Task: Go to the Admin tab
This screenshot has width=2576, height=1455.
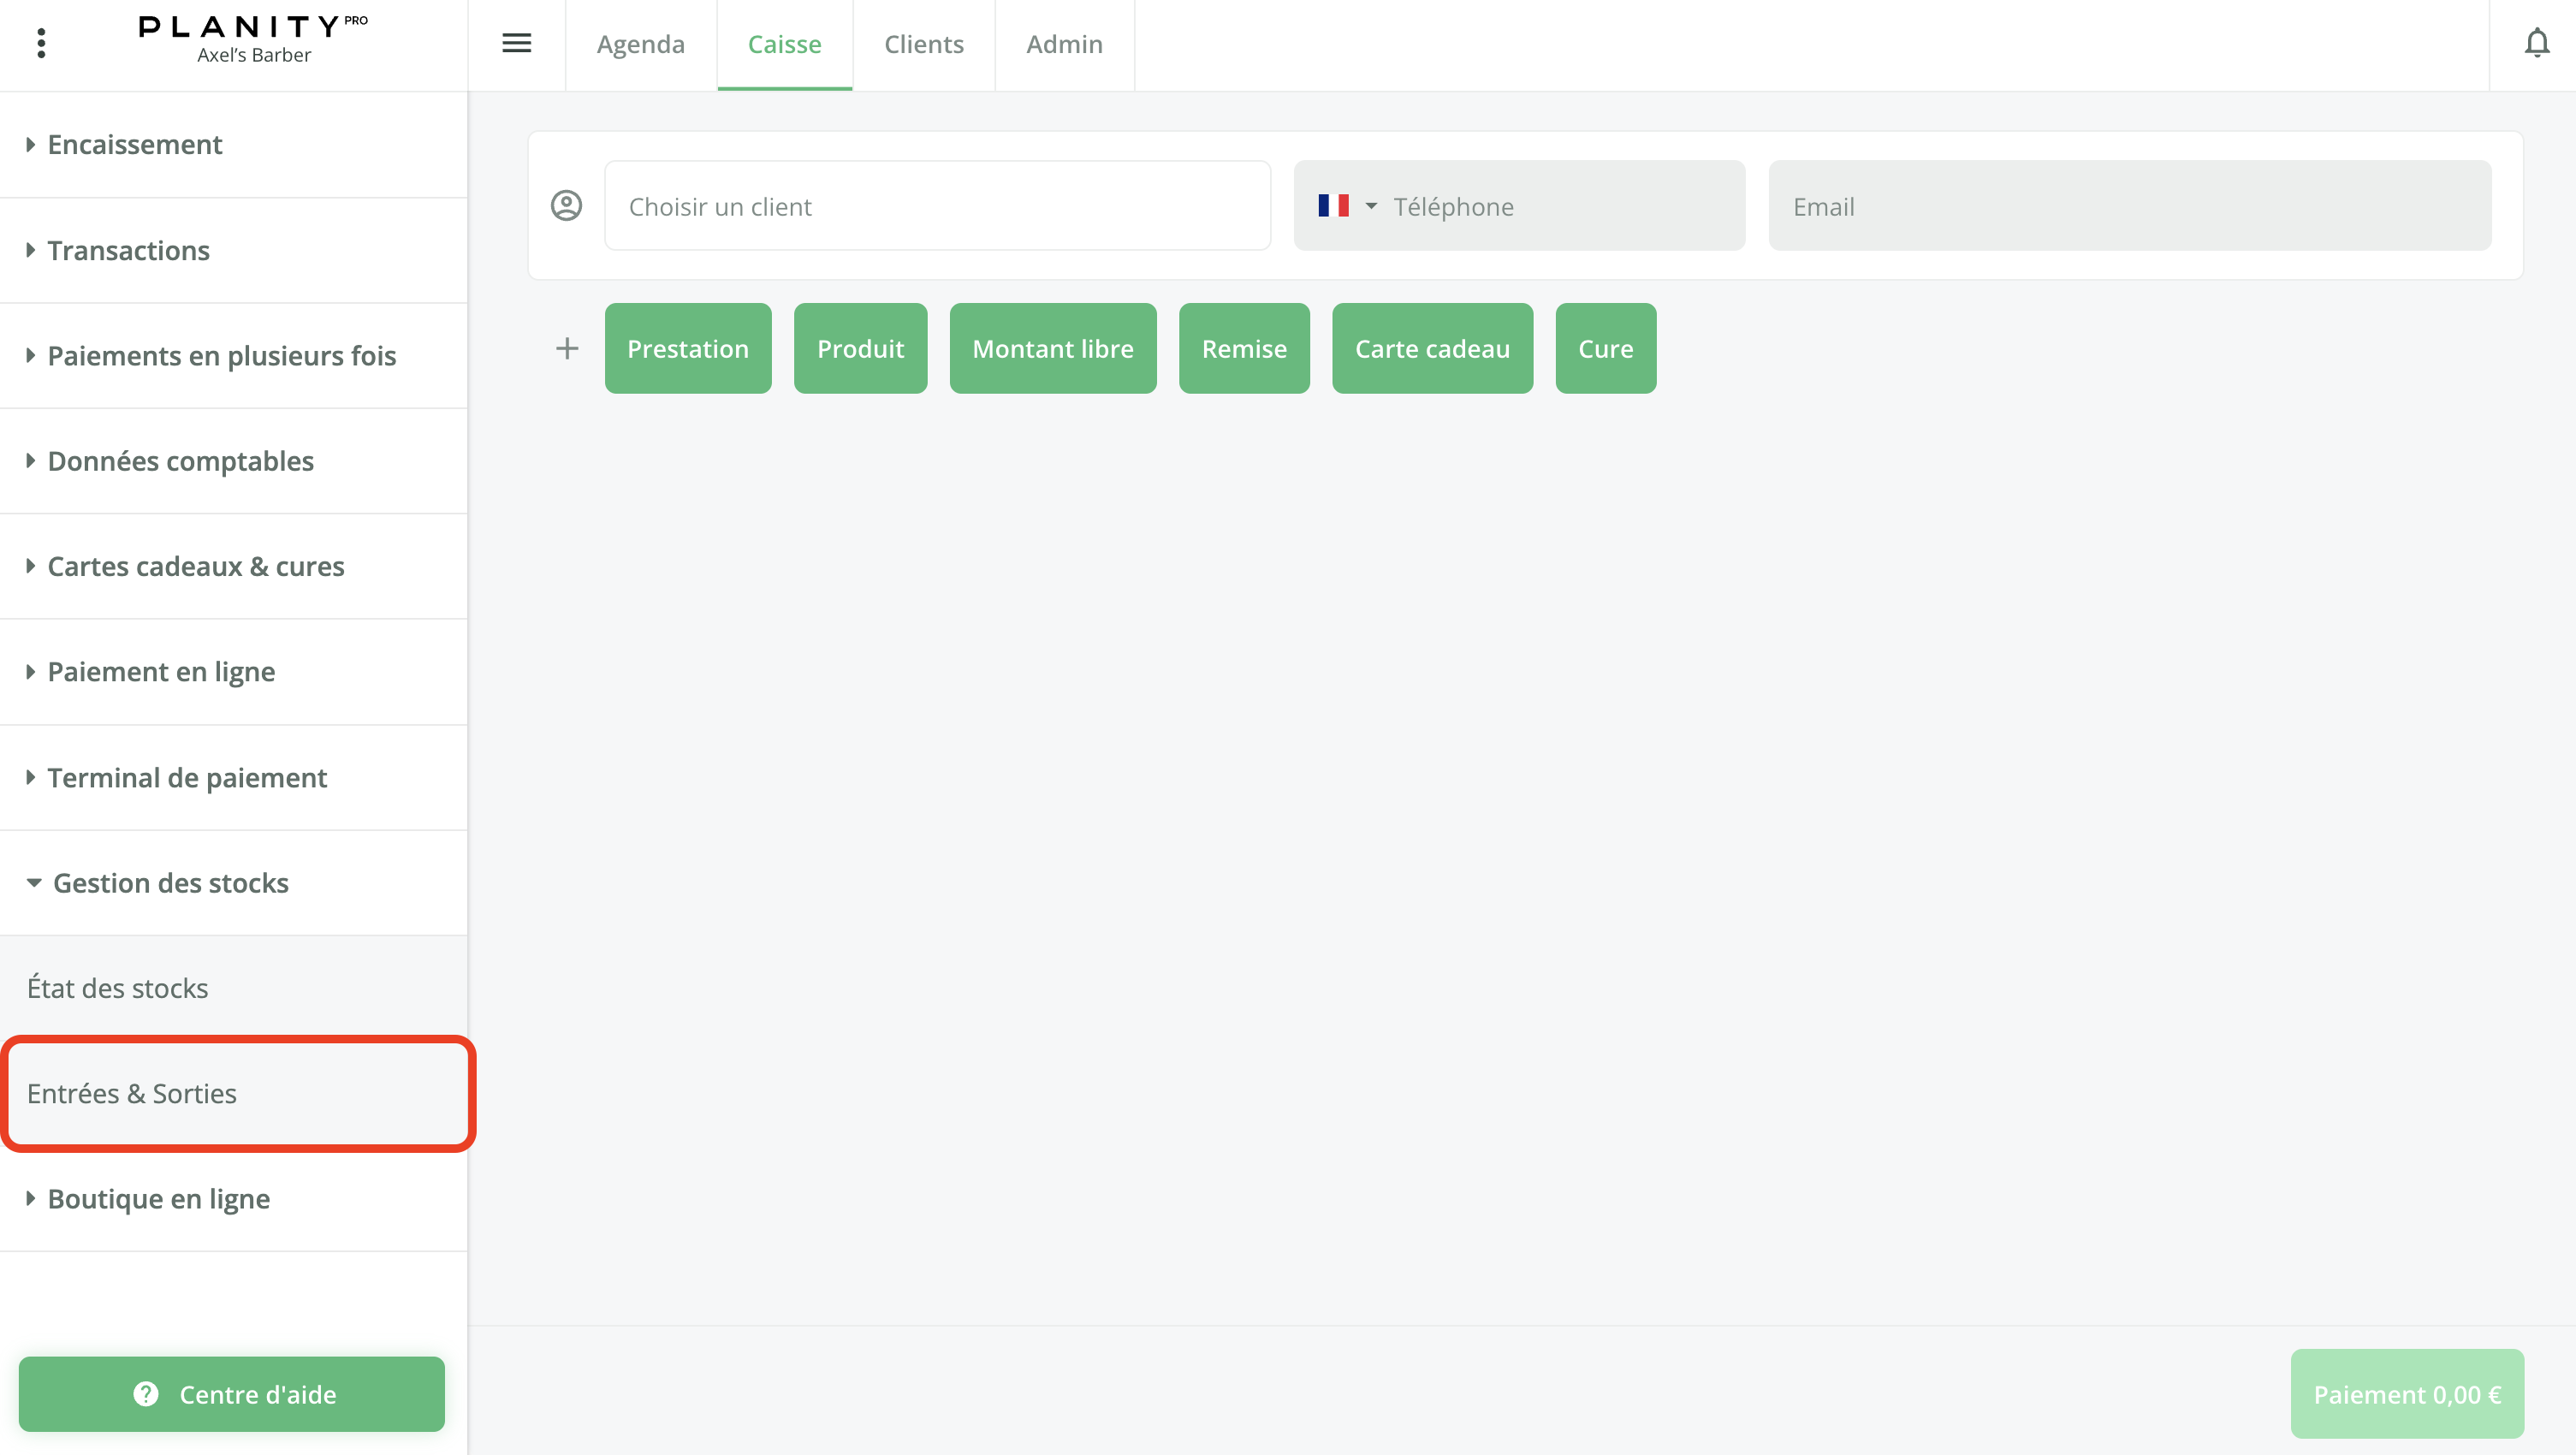Action: [x=1064, y=44]
